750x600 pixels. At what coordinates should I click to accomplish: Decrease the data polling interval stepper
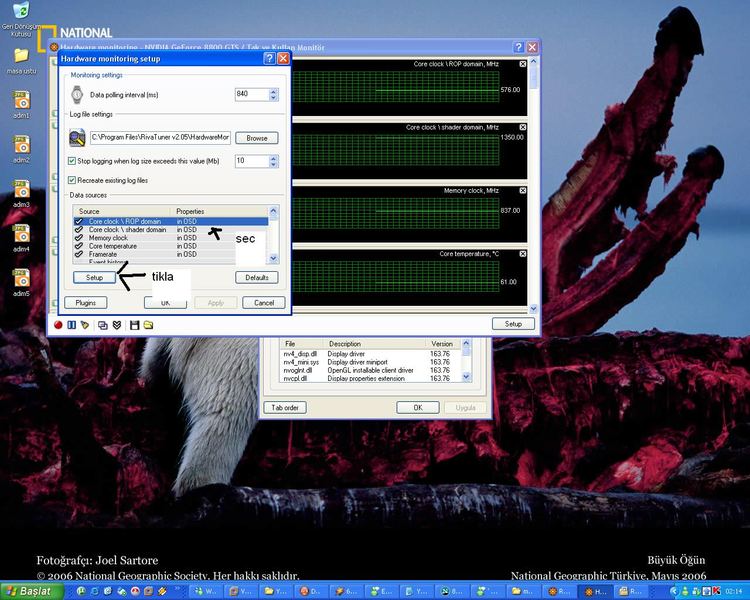click(x=273, y=98)
